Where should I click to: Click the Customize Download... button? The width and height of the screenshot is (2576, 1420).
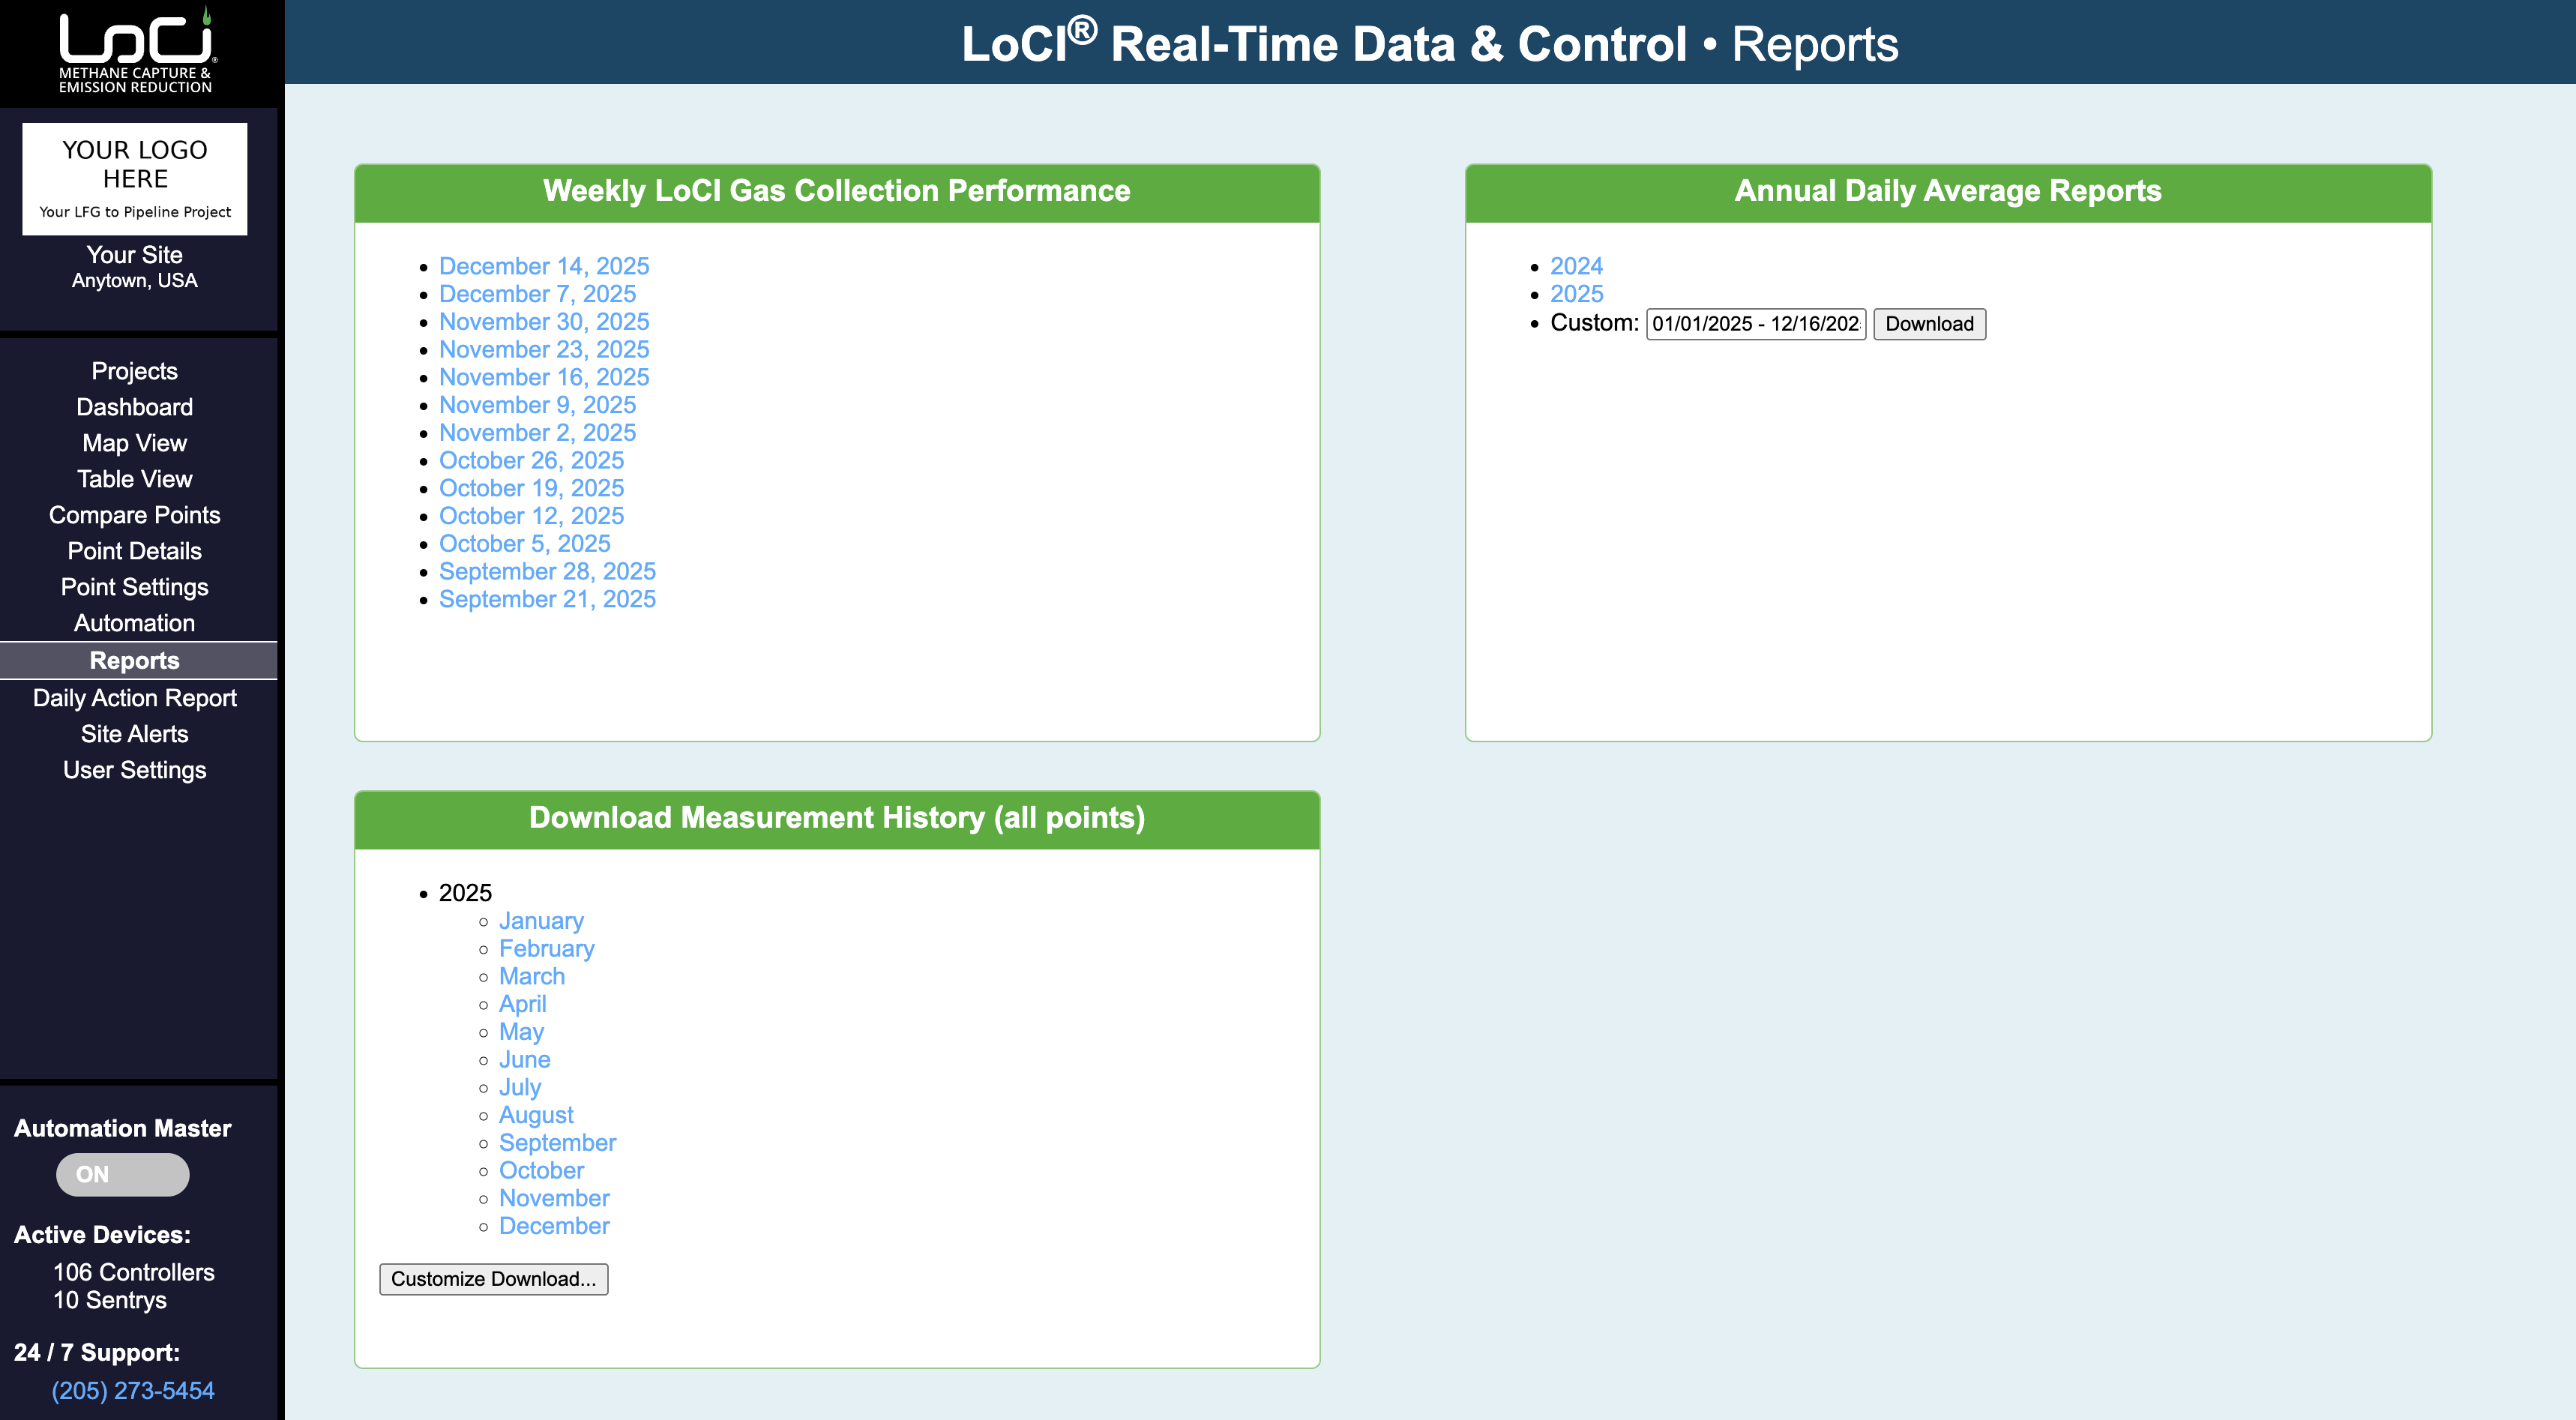pyautogui.click(x=493, y=1279)
